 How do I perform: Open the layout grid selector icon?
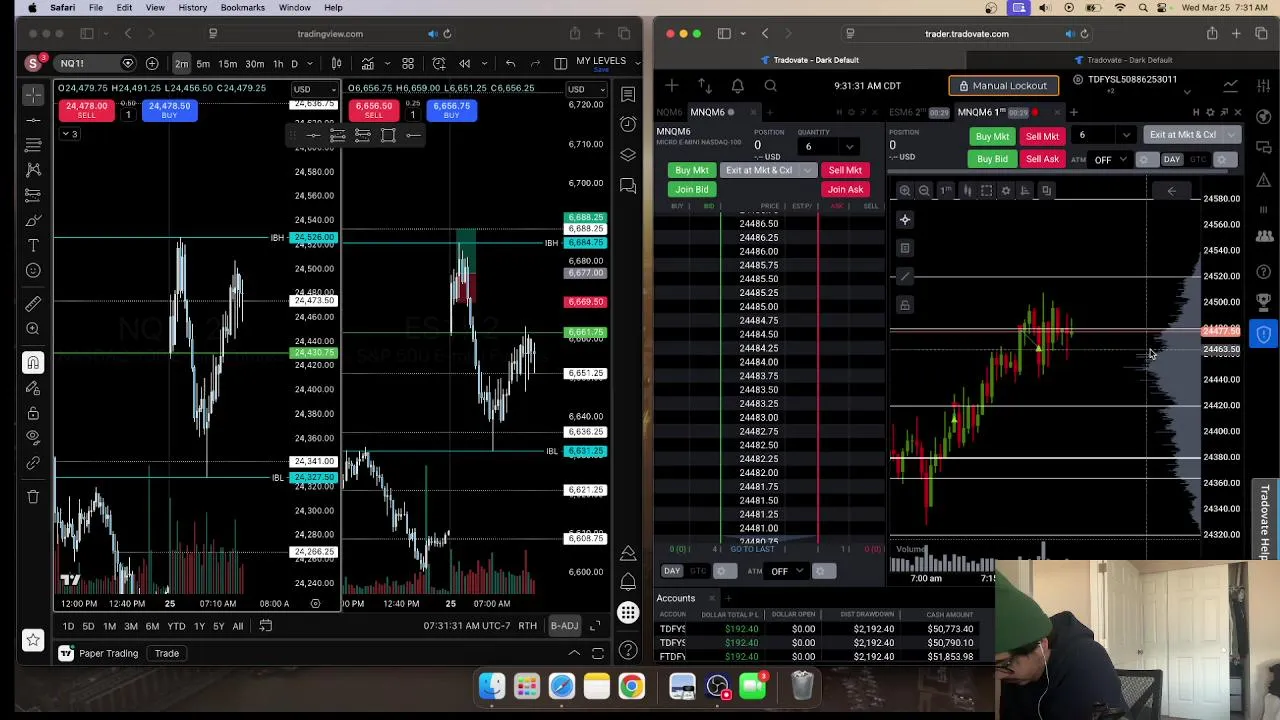click(408, 64)
